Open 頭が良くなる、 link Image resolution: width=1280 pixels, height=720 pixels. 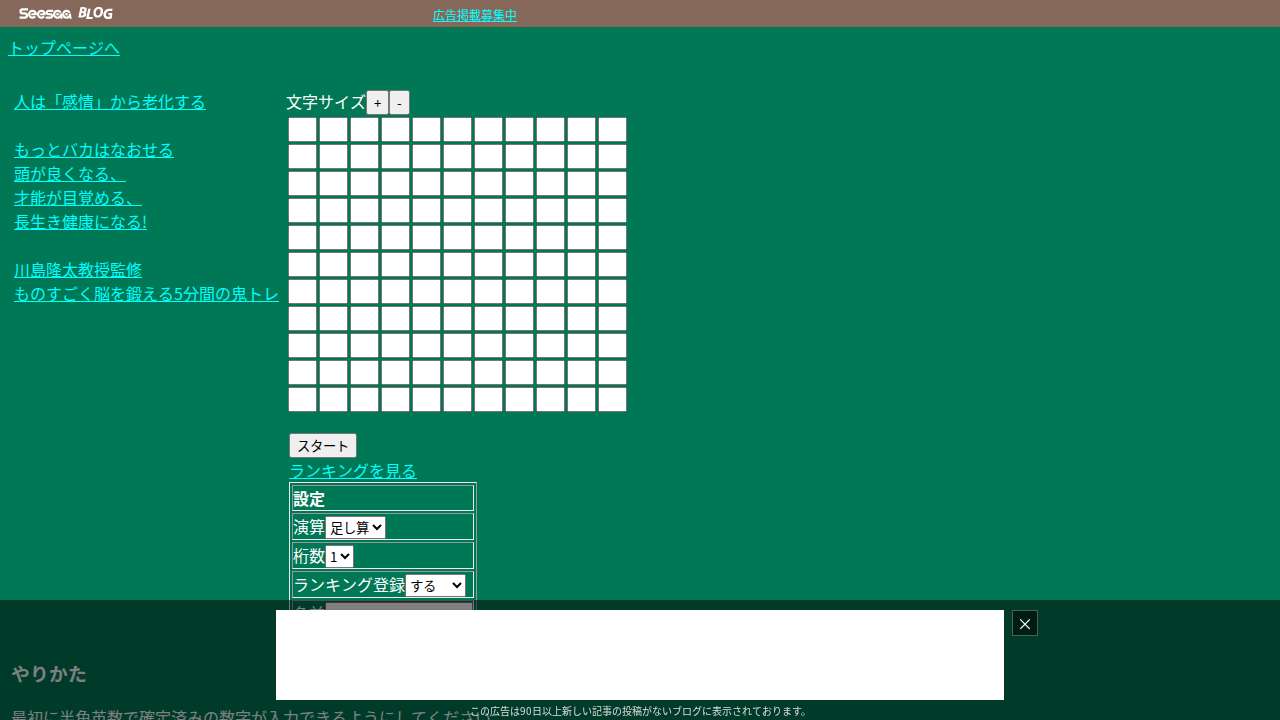pos(70,174)
